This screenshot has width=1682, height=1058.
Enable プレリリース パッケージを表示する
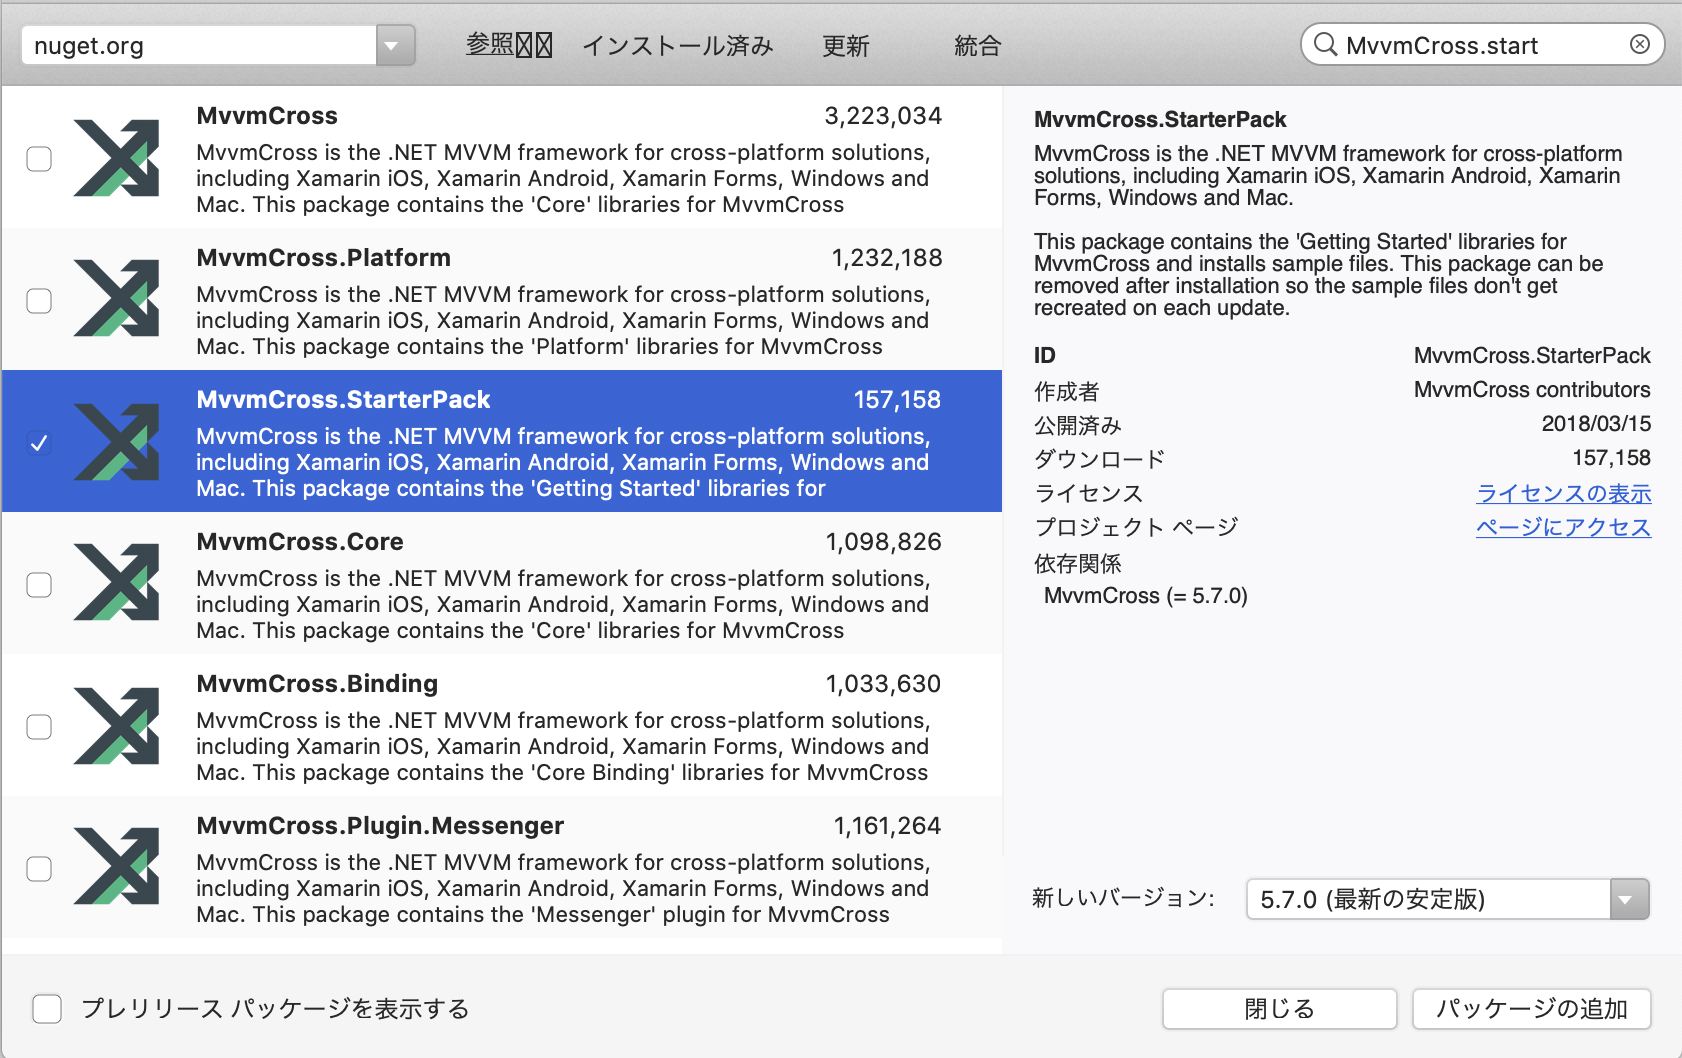(47, 1010)
